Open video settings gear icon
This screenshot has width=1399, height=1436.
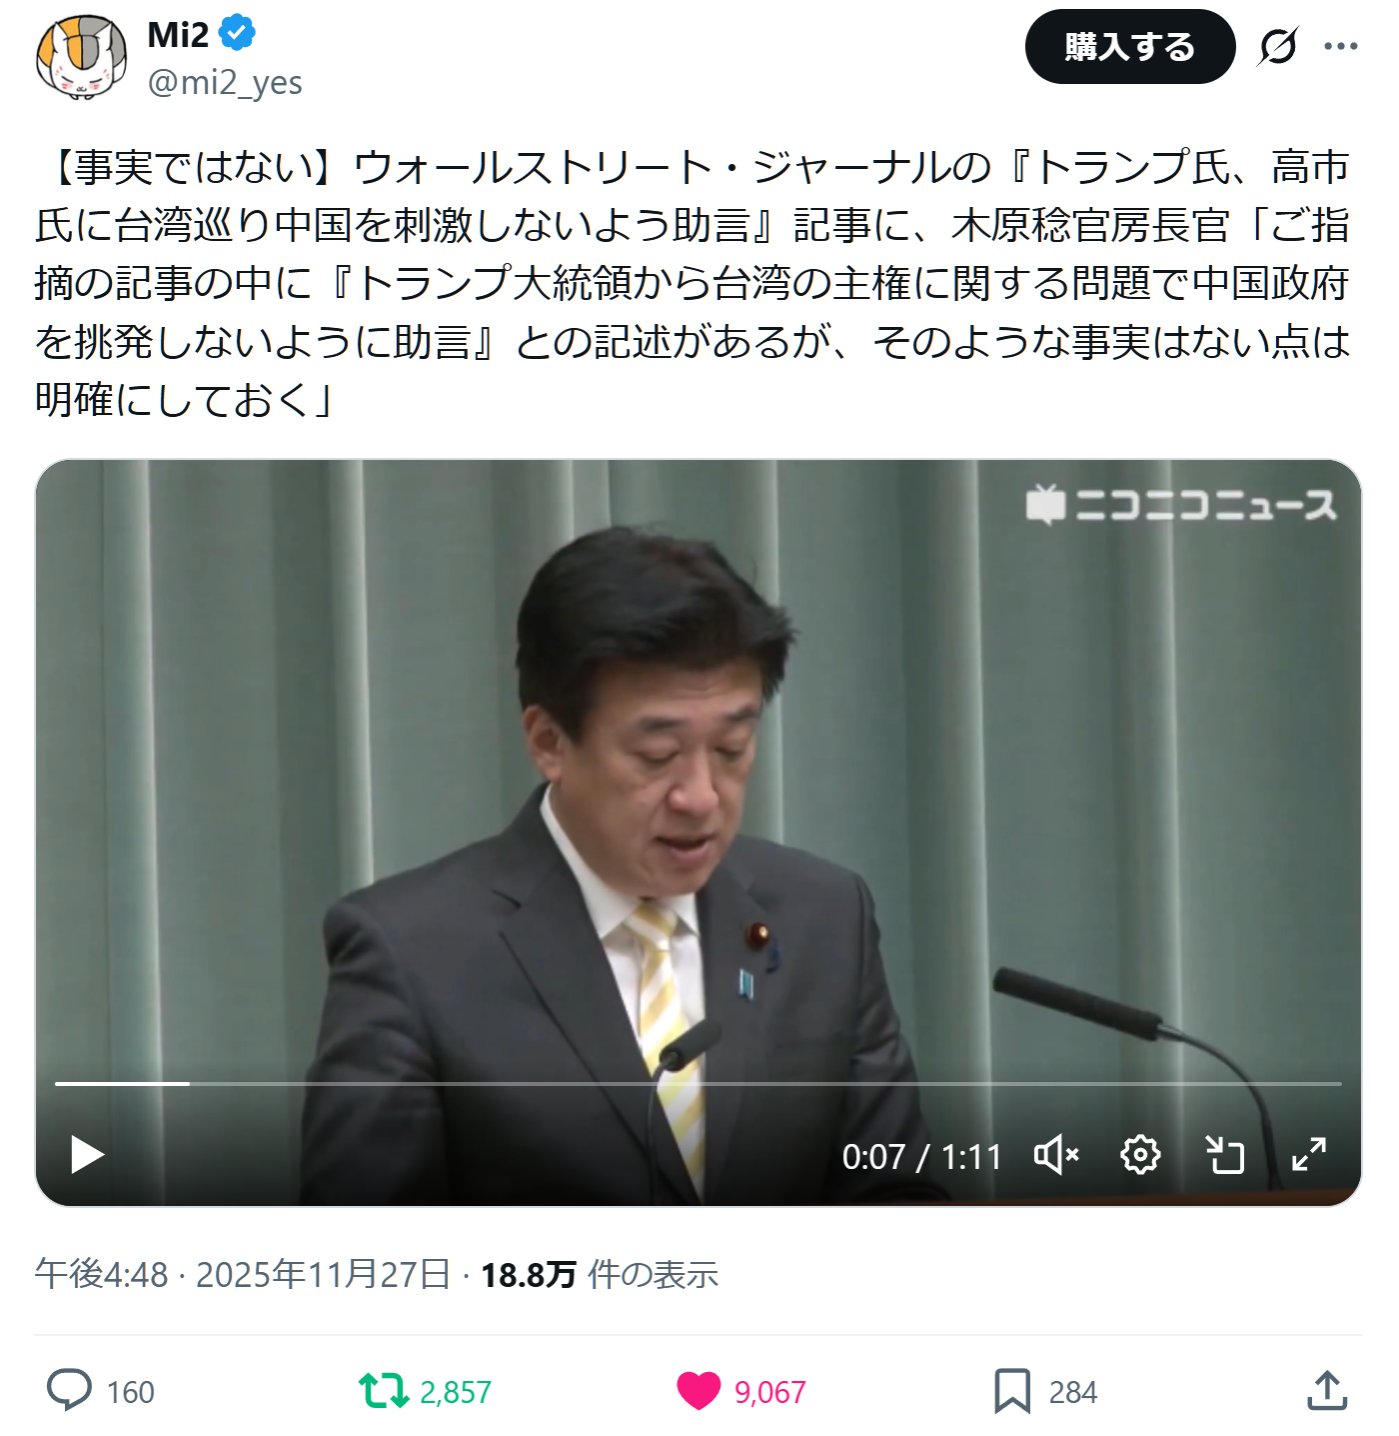pyautogui.click(x=1140, y=1155)
